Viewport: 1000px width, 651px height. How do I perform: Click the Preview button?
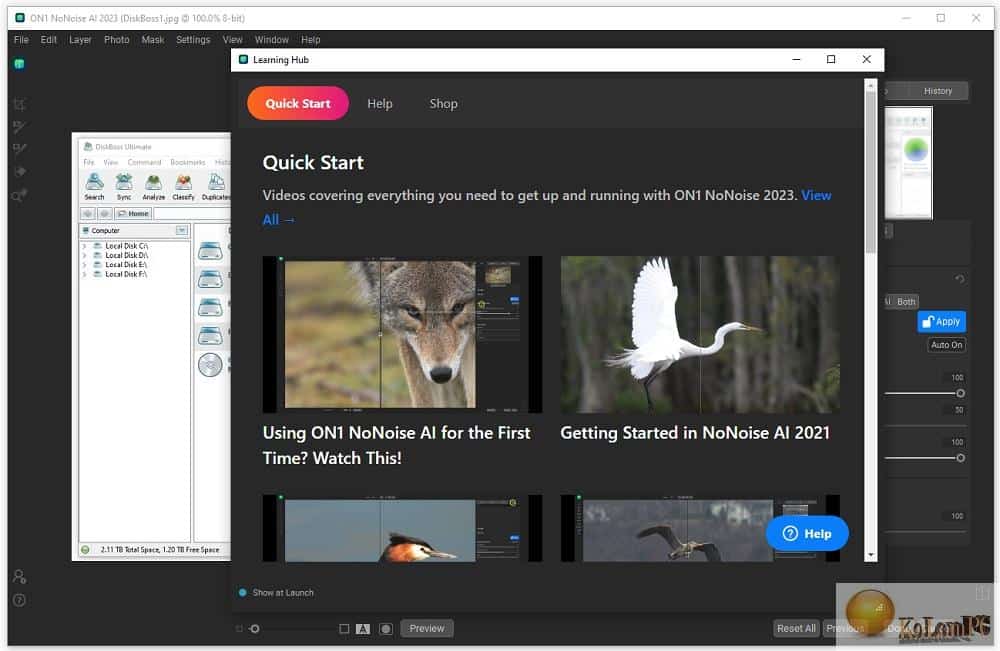click(427, 629)
